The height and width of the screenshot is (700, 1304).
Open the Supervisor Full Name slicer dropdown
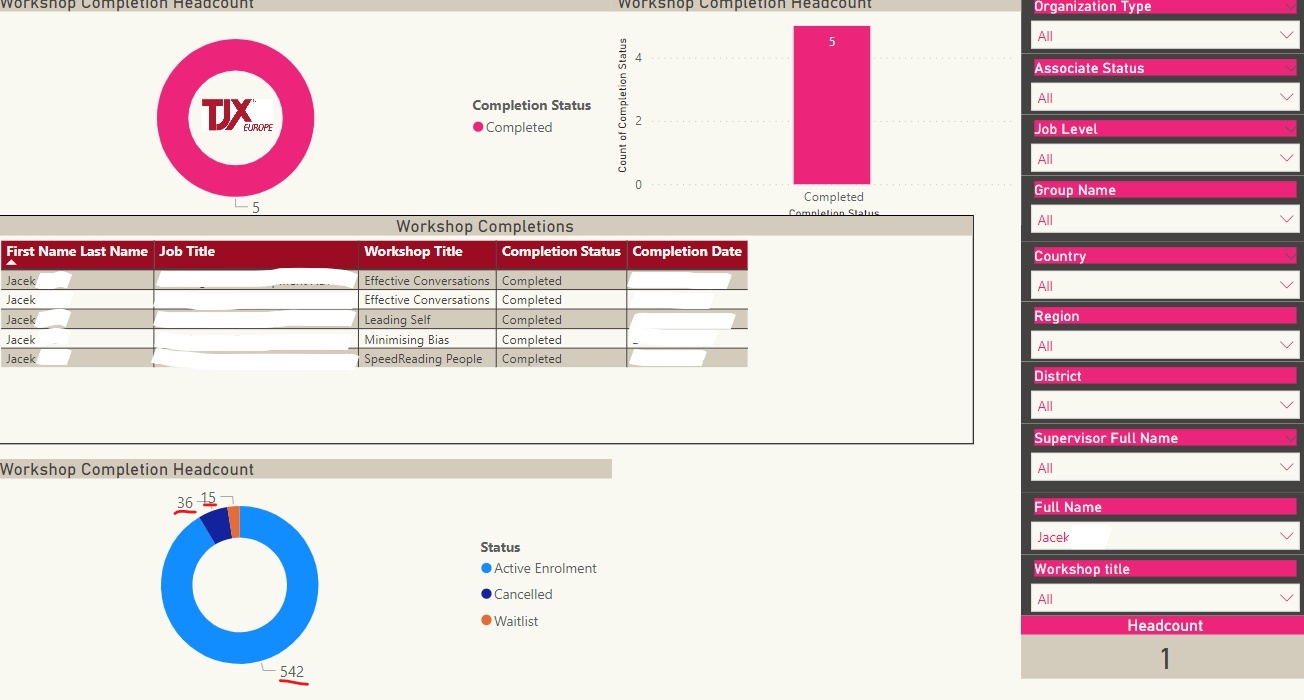tap(1164, 468)
